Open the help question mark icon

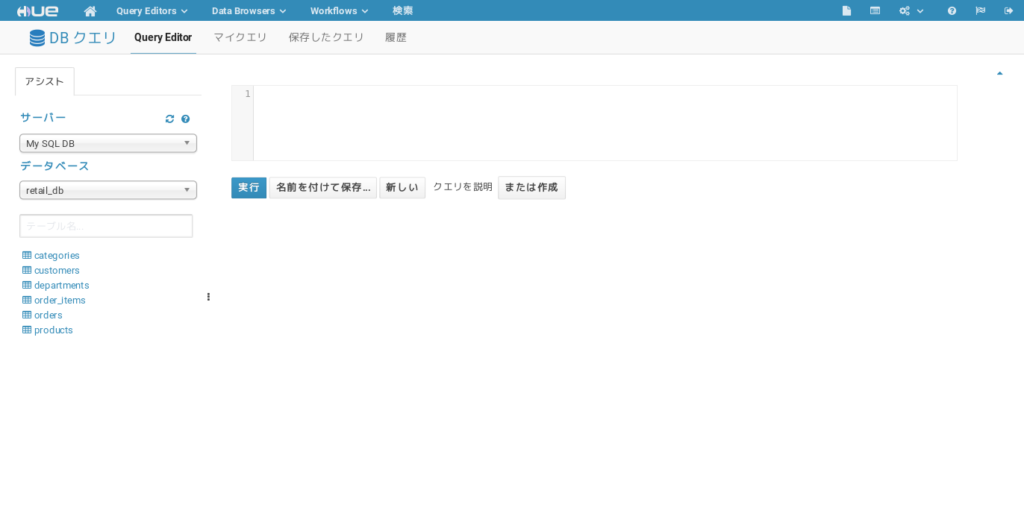[x=952, y=11]
